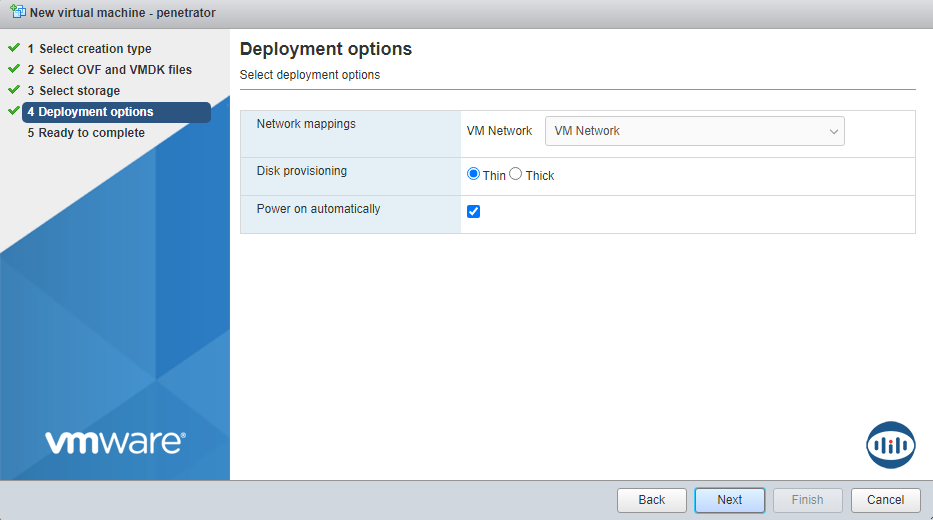Screen dimensions: 933x520
Task: Click the green checkmark beside step 2
Action: [14, 69]
